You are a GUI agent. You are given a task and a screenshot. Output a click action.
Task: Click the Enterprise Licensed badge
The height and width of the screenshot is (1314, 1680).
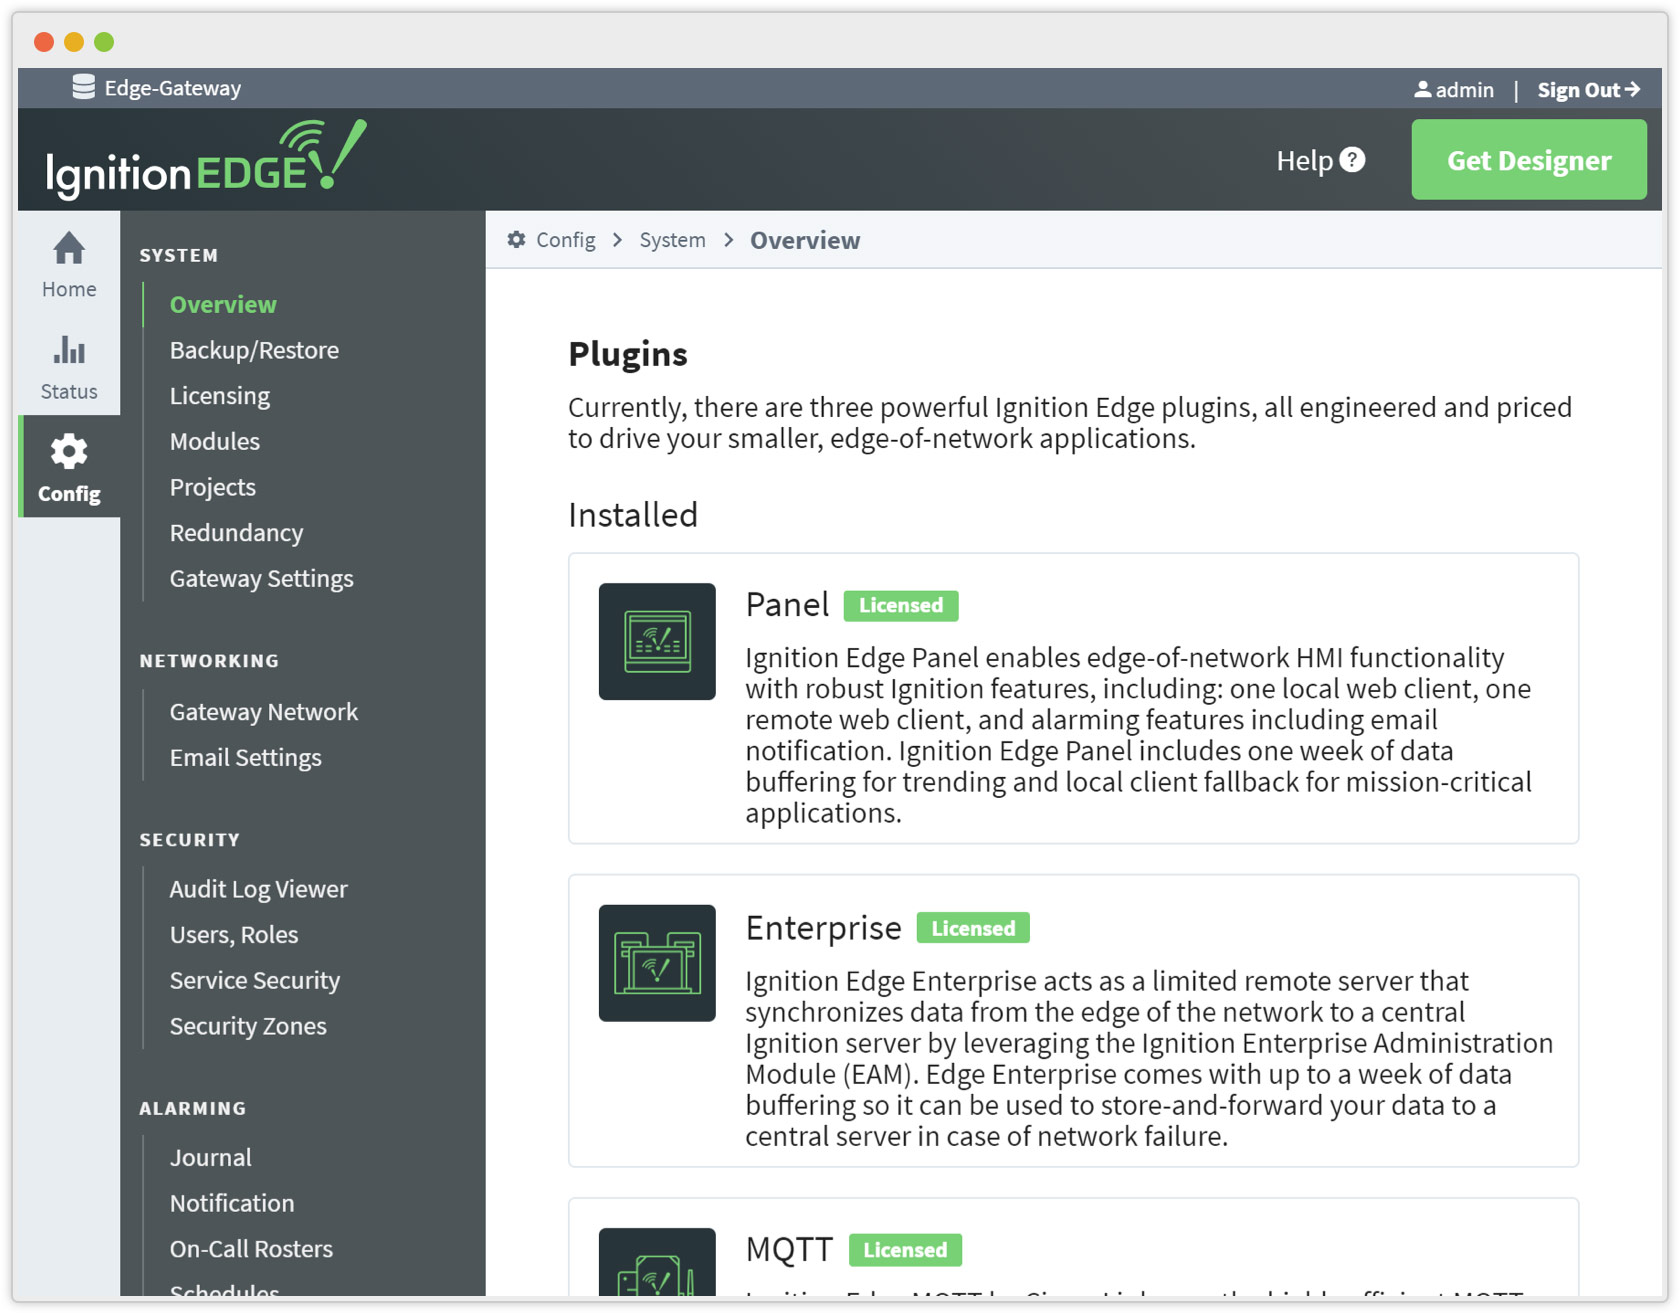tap(973, 928)
